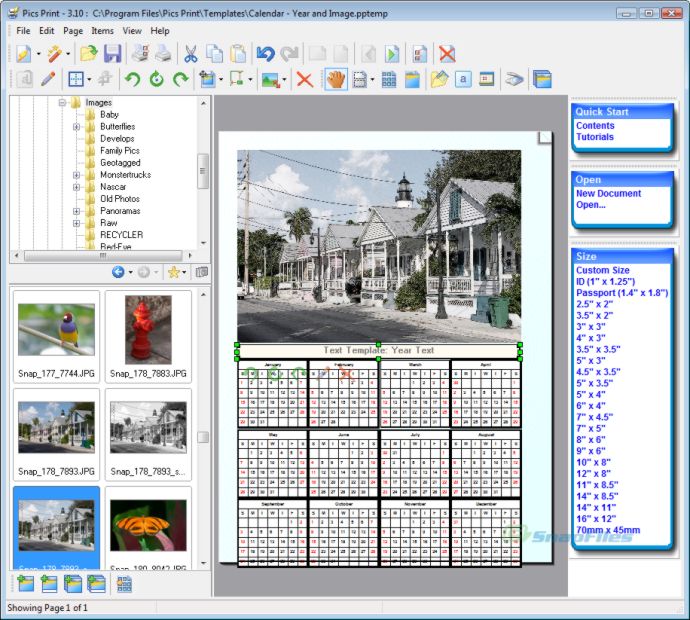Click the green circular rotate/refresh icon
The height and width of the screenshot is (620, 690).
[157, 80]
